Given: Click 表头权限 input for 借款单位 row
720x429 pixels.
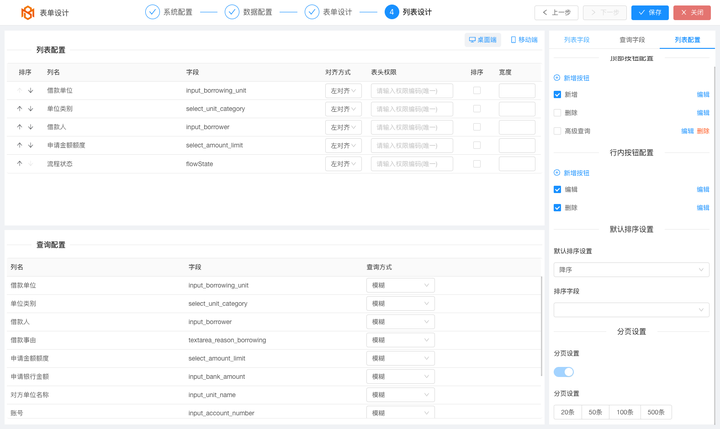Looking at the screenshot, I should click(412, 90).
